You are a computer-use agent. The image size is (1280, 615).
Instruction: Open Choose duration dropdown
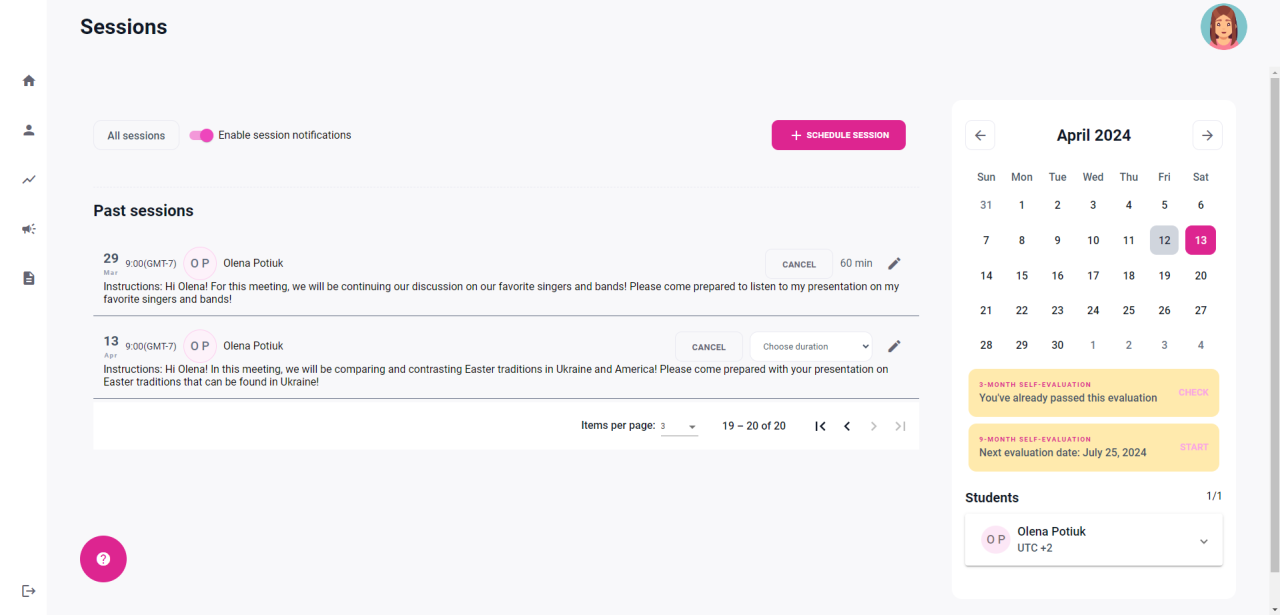[810, 347]
